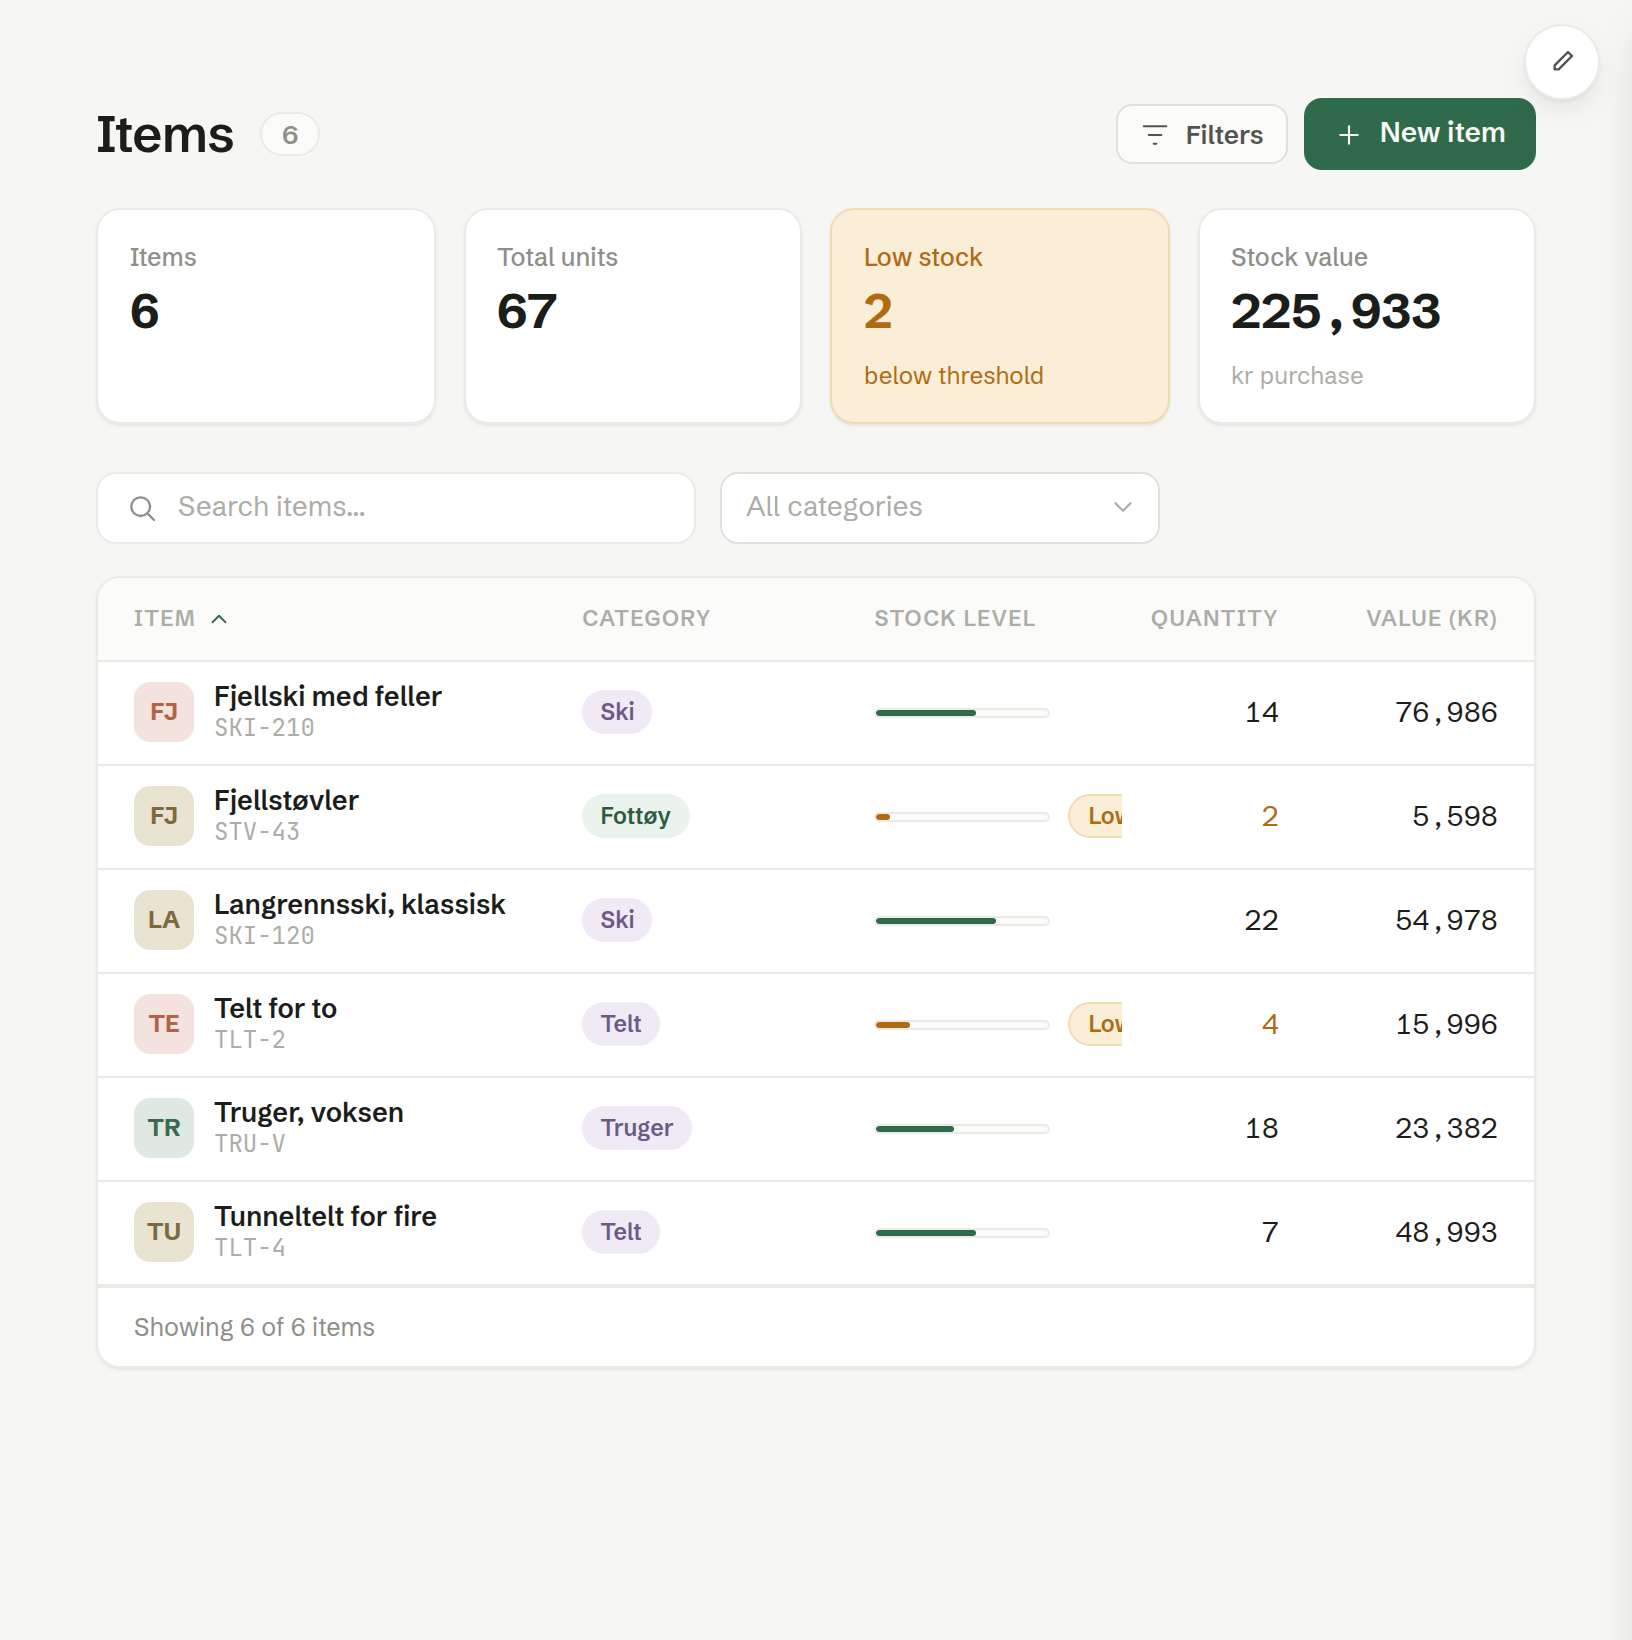Click the pencil edit icon
1632x1640 pixels.
1562,62
